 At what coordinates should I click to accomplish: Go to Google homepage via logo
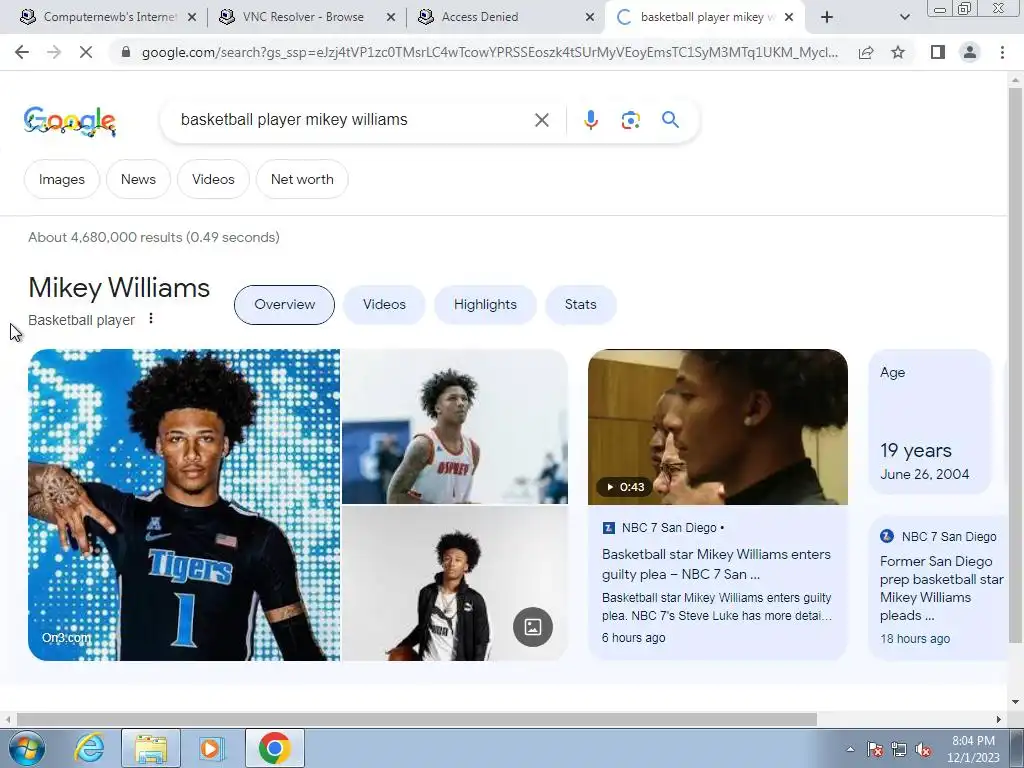pos(70,121)
